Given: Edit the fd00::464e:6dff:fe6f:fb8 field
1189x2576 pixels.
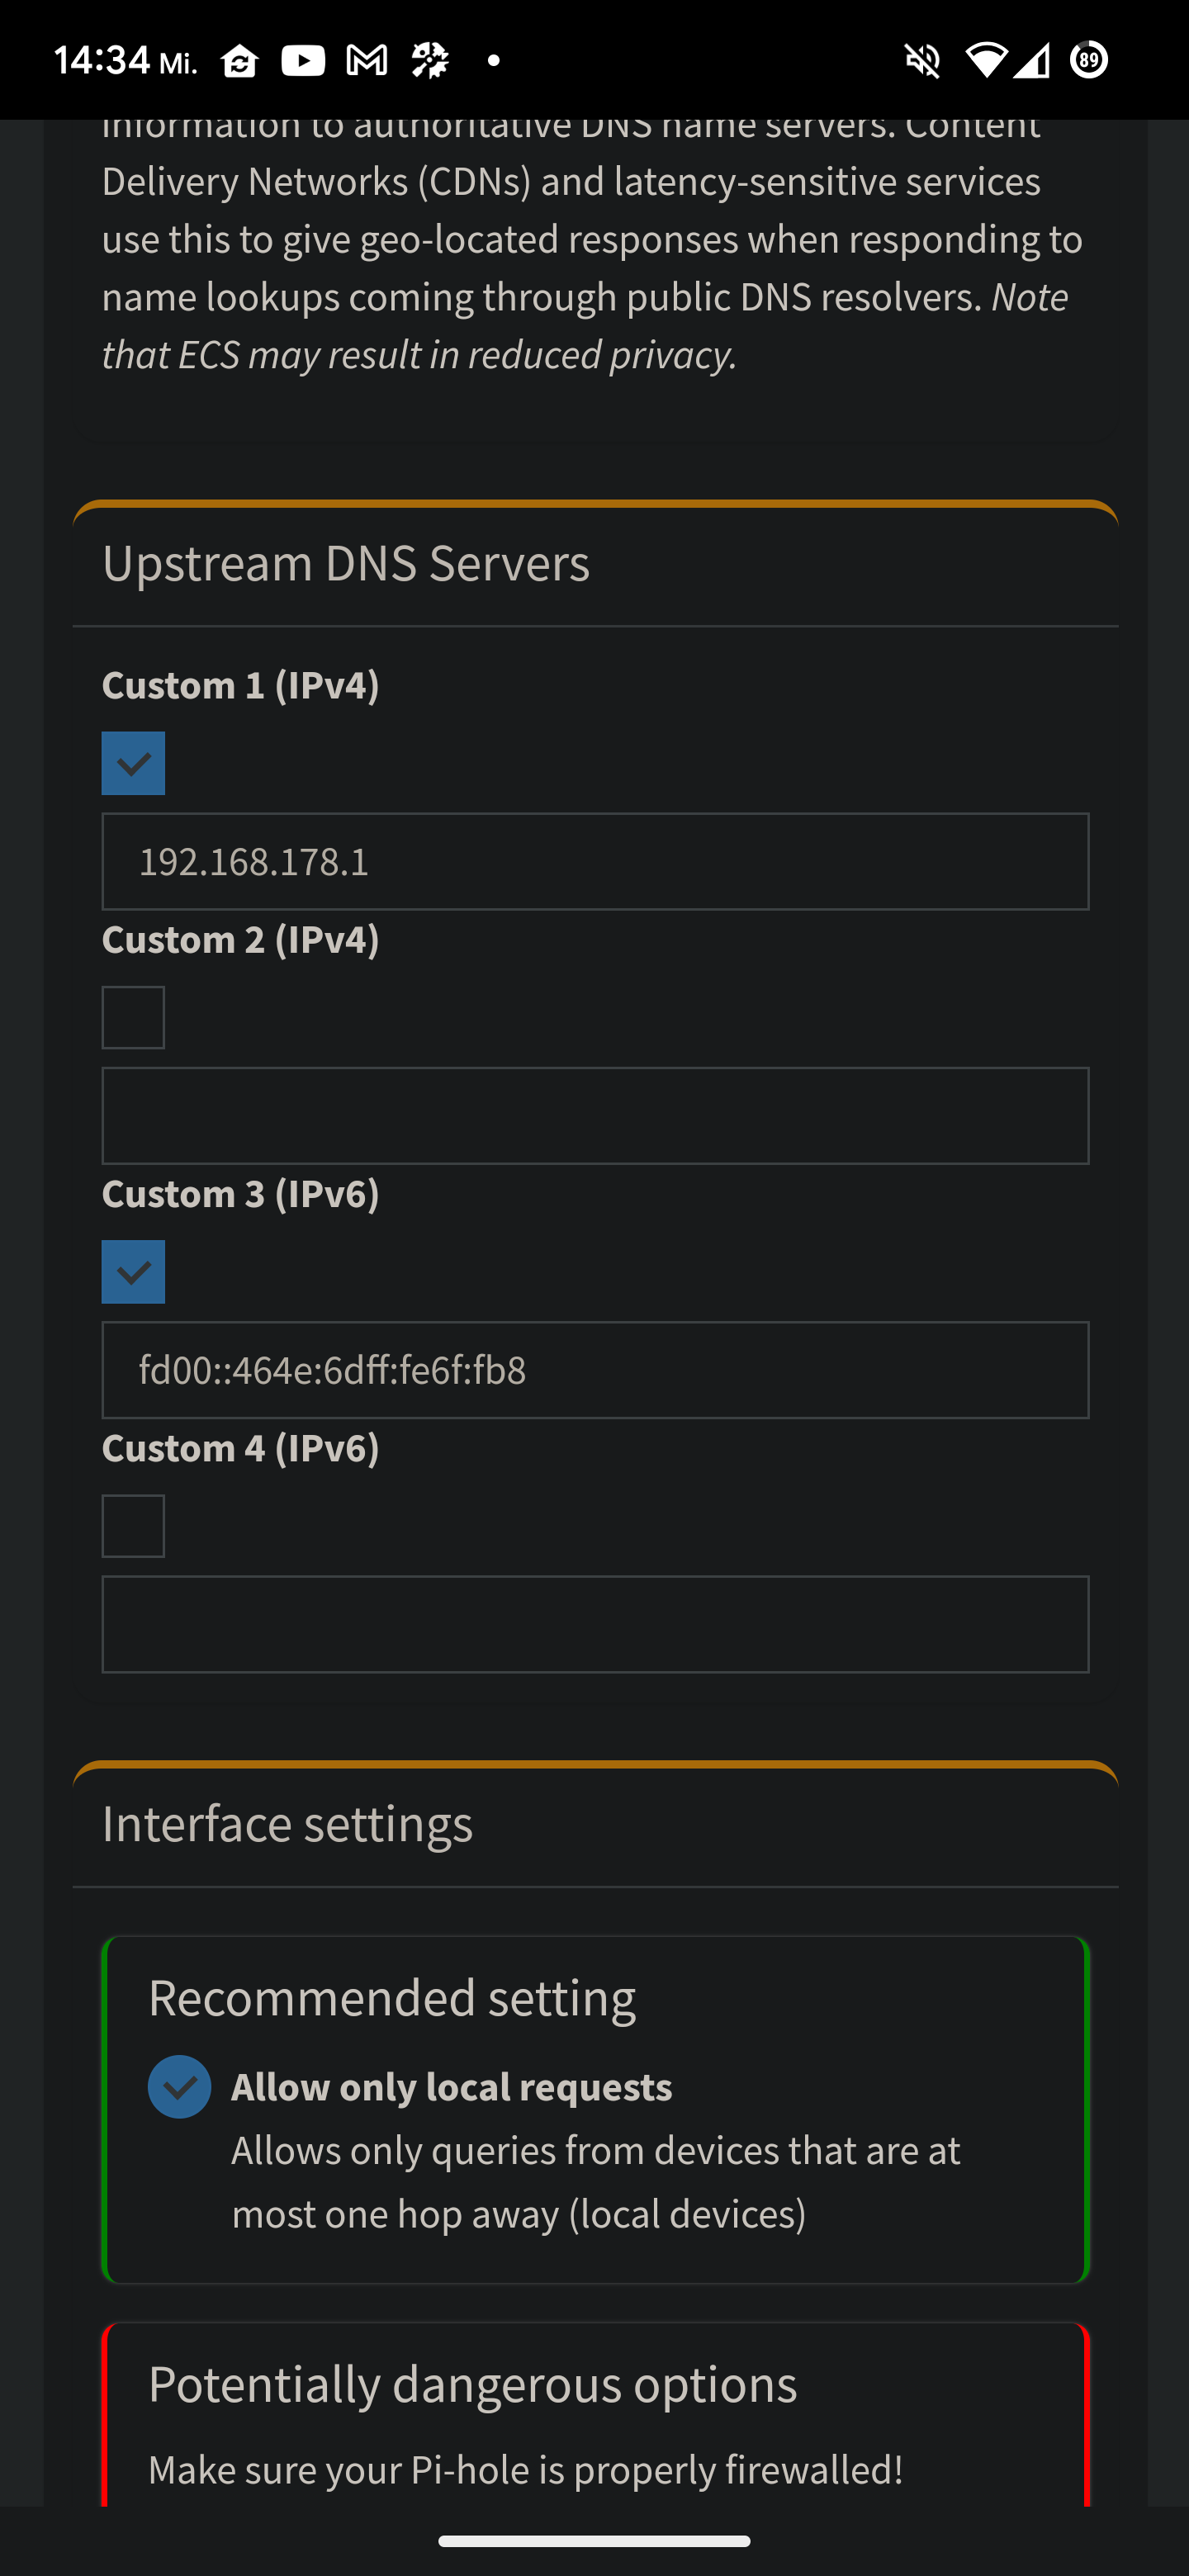Looking at the screenshot, I should (595, 1370).
